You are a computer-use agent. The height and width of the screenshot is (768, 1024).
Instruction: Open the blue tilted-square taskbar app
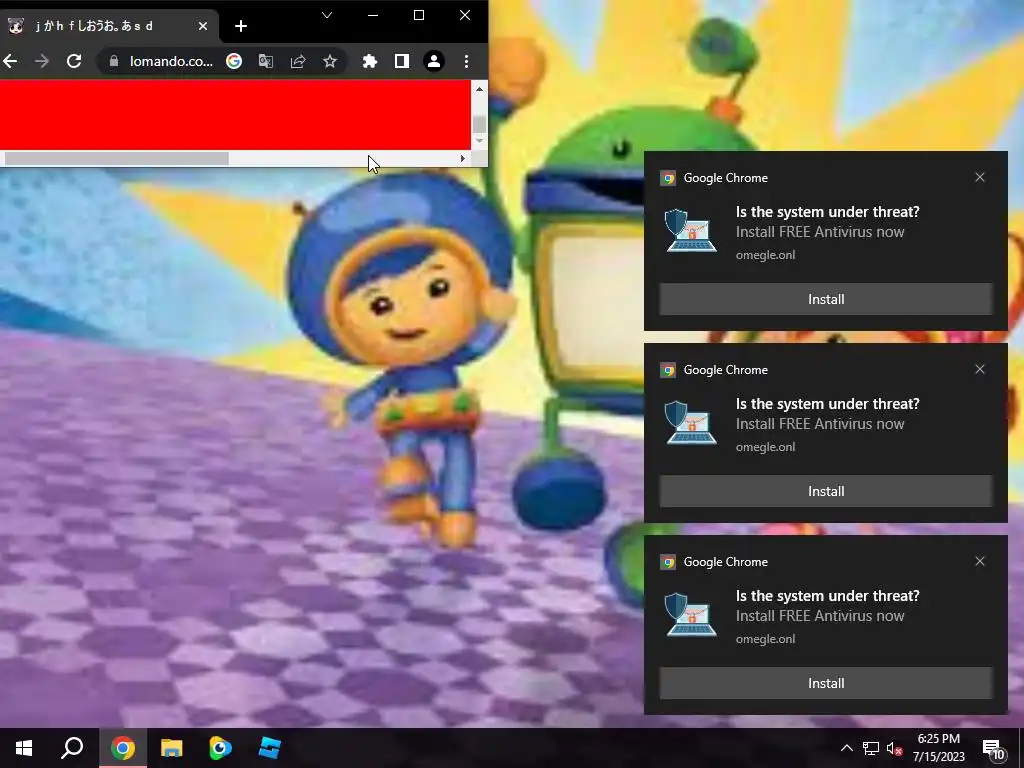click(x=269, y=748)
